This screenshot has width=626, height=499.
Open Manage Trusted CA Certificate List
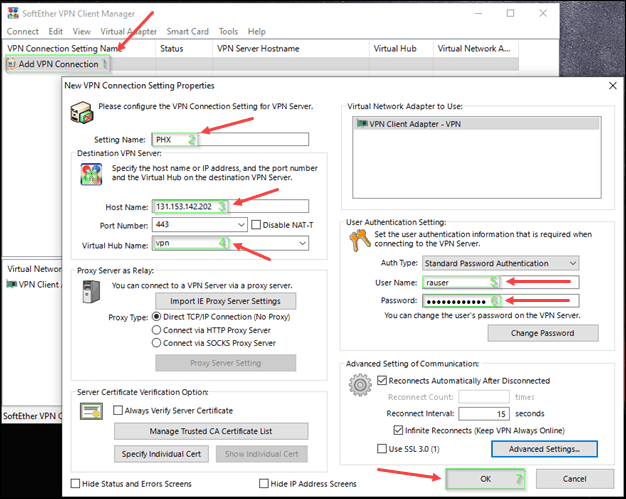coord(211,431)
